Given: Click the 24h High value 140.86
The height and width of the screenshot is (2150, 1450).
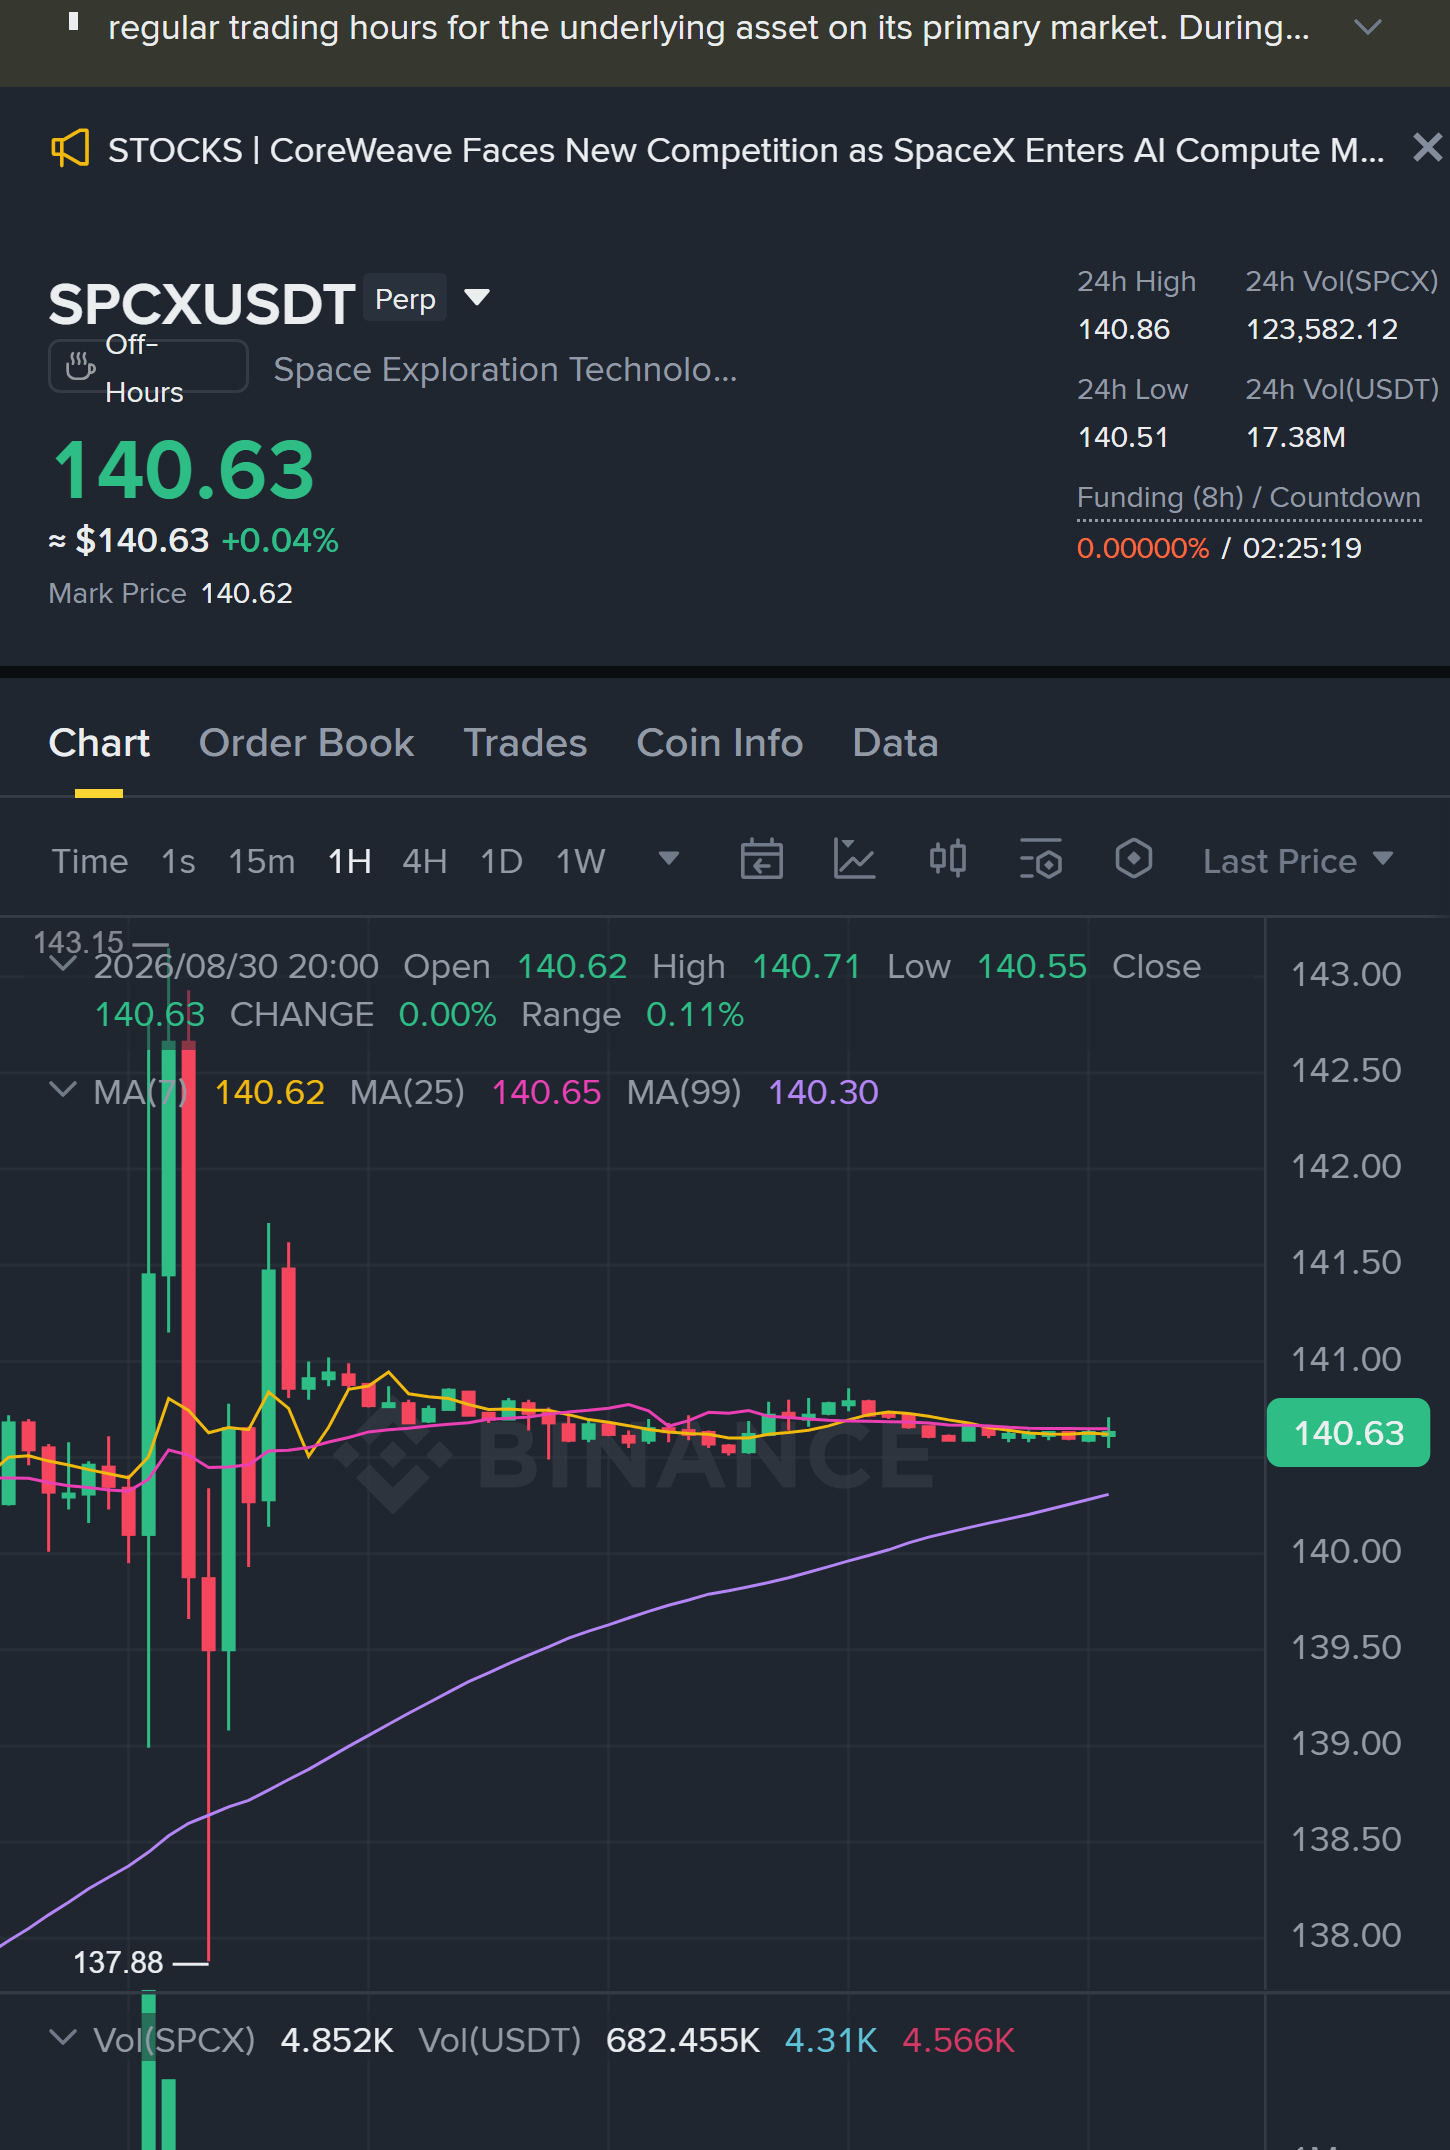Looking at the screenshot, I should coord(1124,329).
